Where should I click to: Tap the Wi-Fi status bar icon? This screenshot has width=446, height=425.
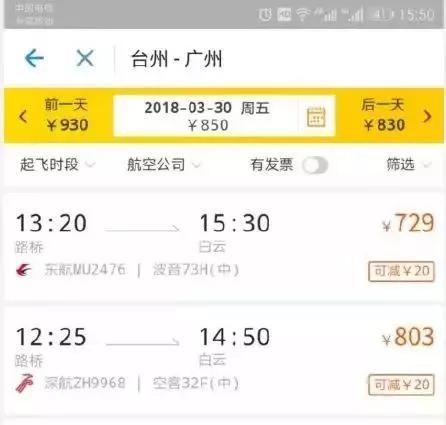point(303,14)
